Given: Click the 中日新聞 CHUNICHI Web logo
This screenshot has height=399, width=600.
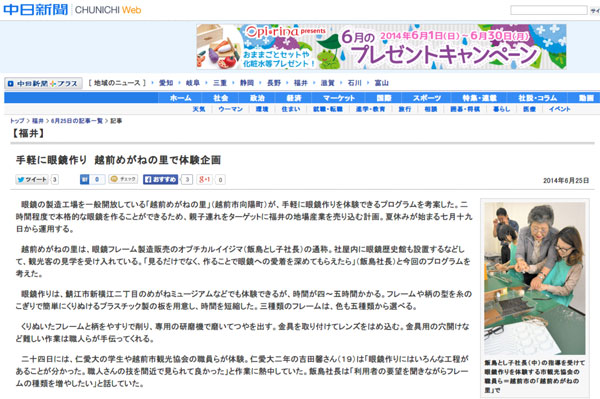Looking at the screenshot, I should coord(72,10).
